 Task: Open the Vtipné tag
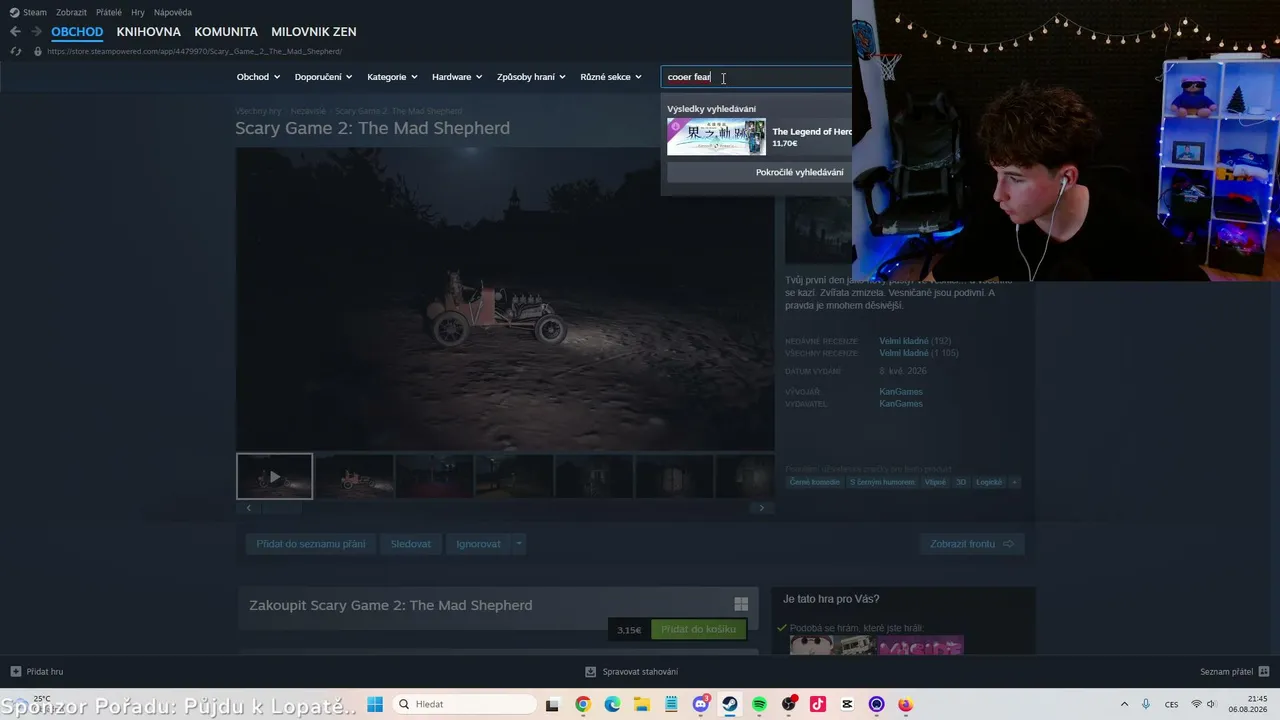[x=935, y=482]
